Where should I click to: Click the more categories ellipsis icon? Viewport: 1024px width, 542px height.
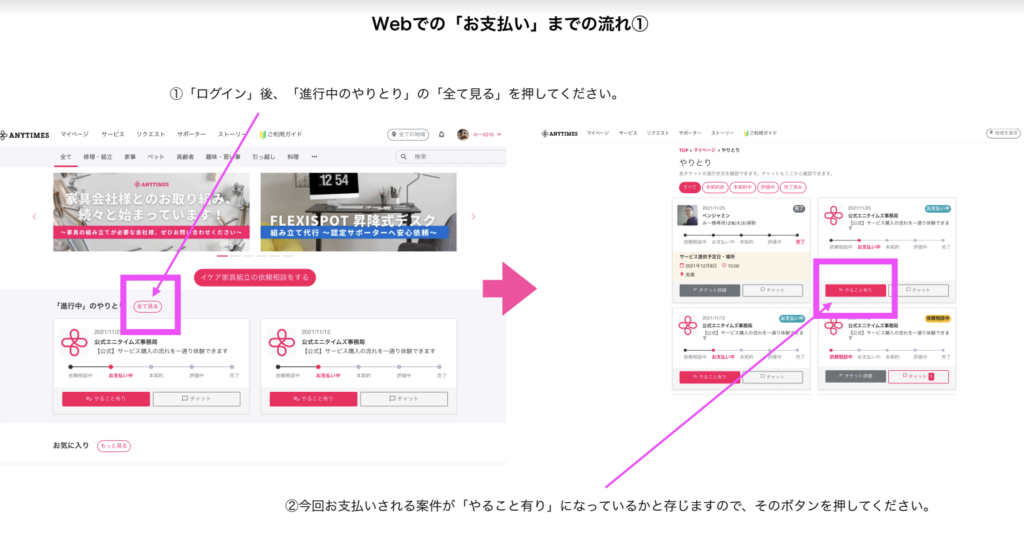(x=315, y=157)
